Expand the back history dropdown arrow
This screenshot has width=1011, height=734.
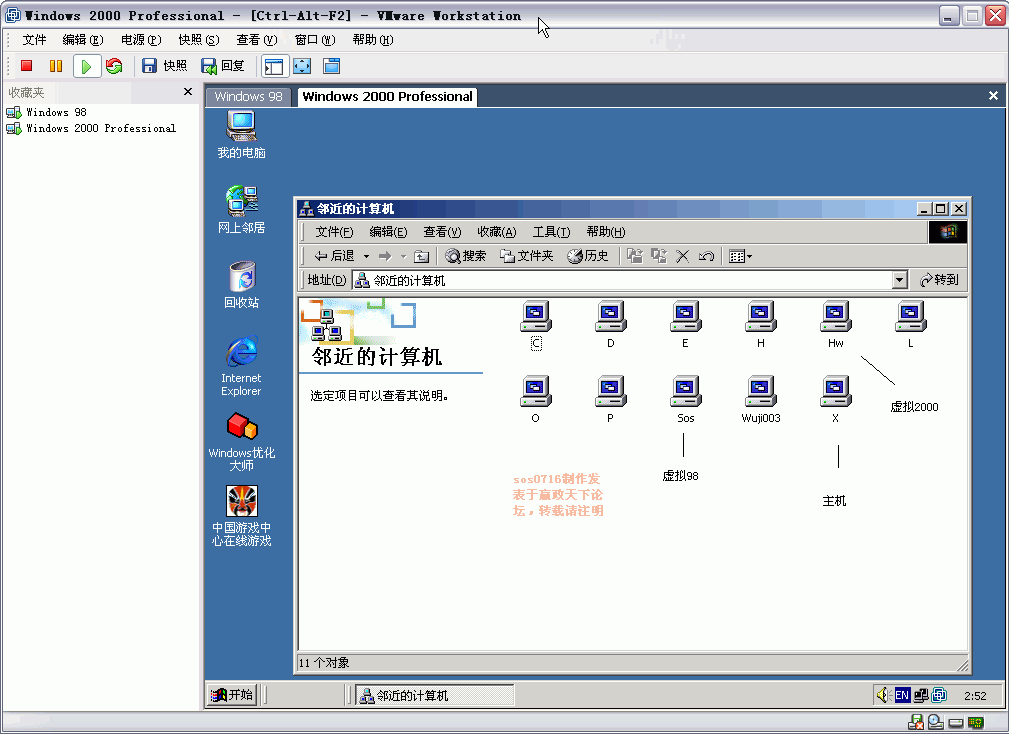[x=366, y=256]
